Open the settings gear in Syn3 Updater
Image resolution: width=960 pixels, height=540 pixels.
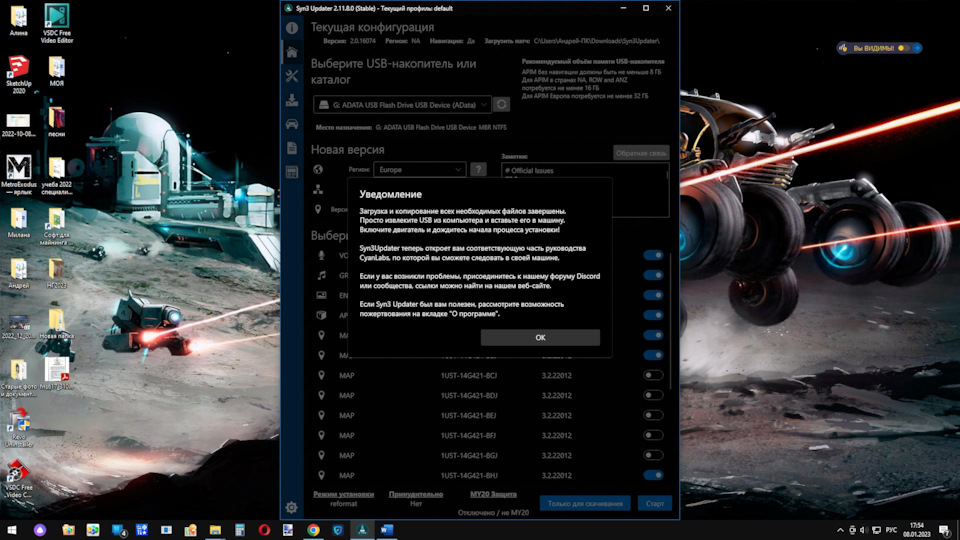[291, 507]
